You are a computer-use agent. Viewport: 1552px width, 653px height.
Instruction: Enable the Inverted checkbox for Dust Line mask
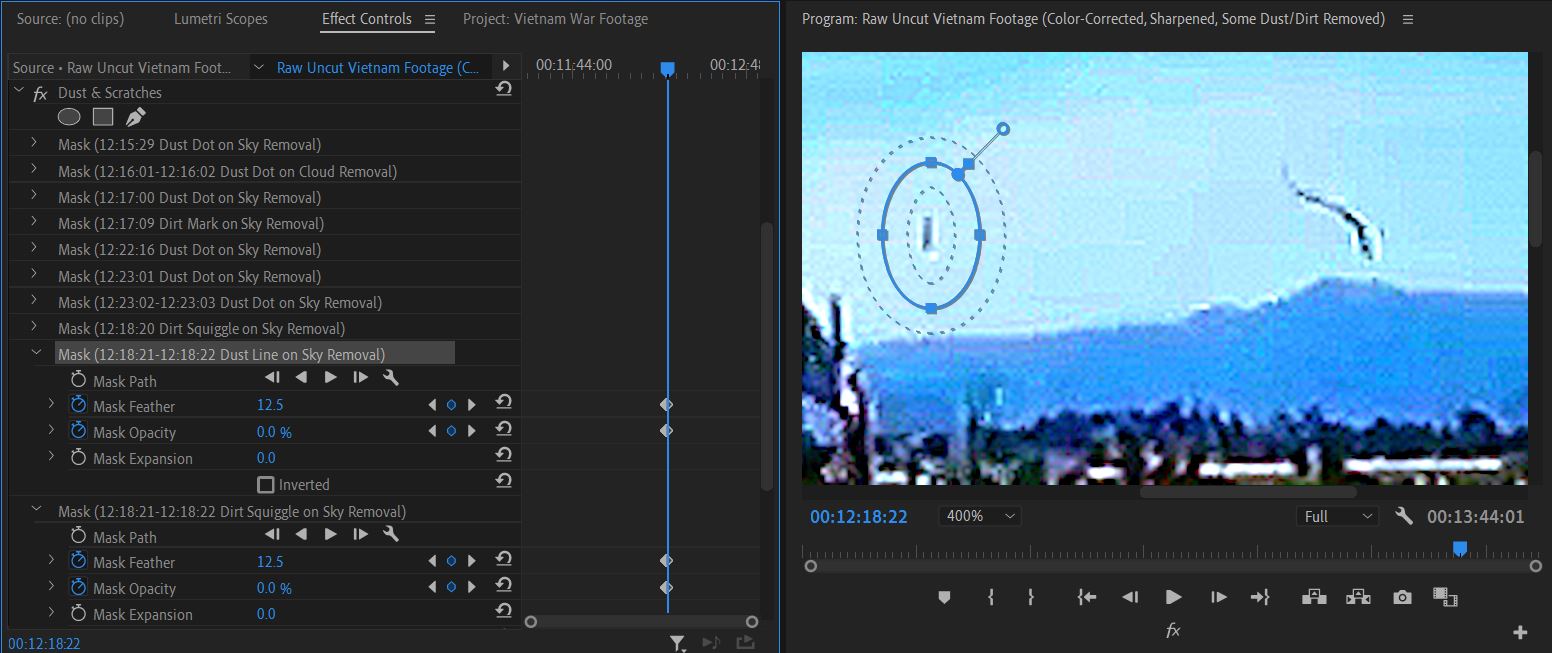coord(266,485)
